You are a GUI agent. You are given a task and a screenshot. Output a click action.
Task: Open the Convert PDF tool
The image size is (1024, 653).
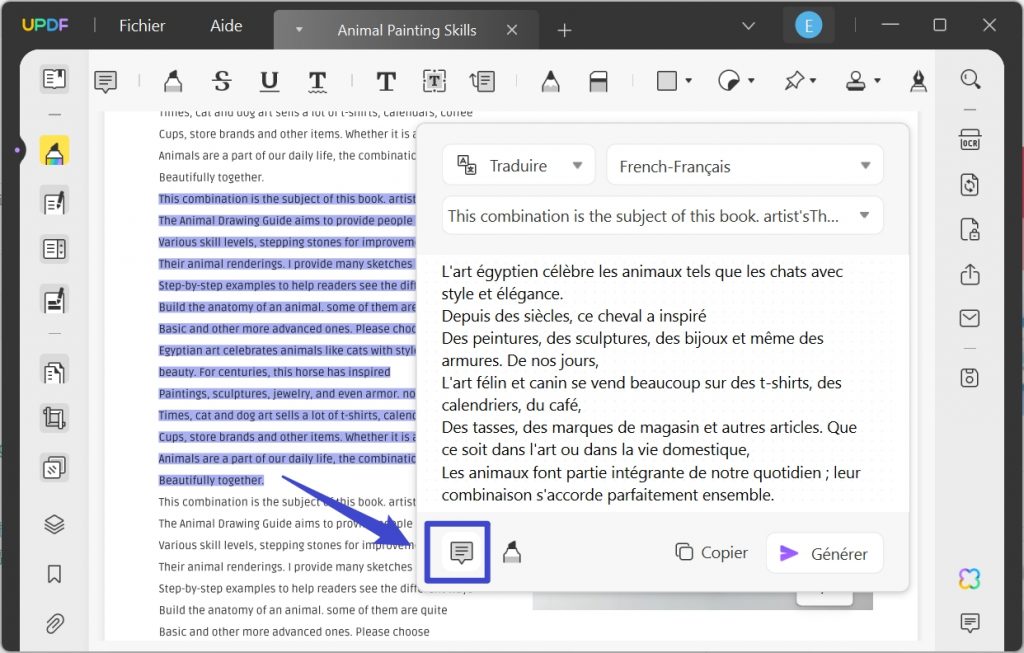click(x=970, y=185)
